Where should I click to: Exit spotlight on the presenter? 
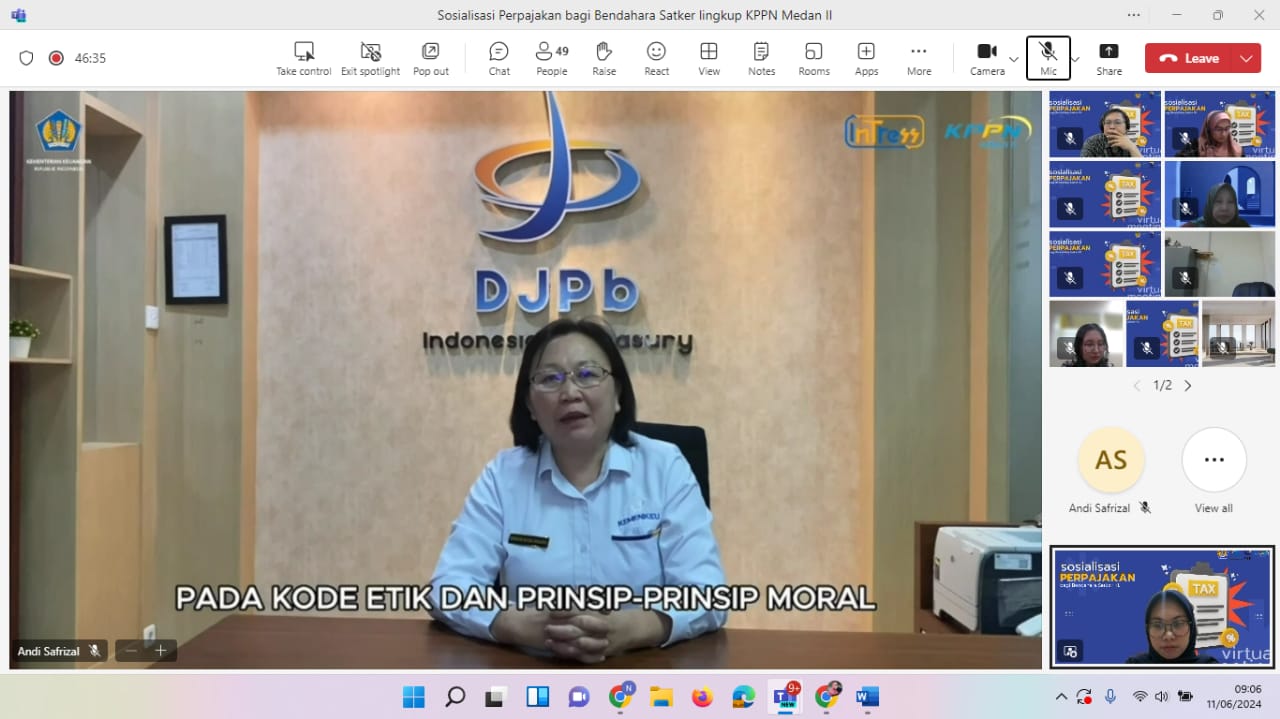pos(370,58)
